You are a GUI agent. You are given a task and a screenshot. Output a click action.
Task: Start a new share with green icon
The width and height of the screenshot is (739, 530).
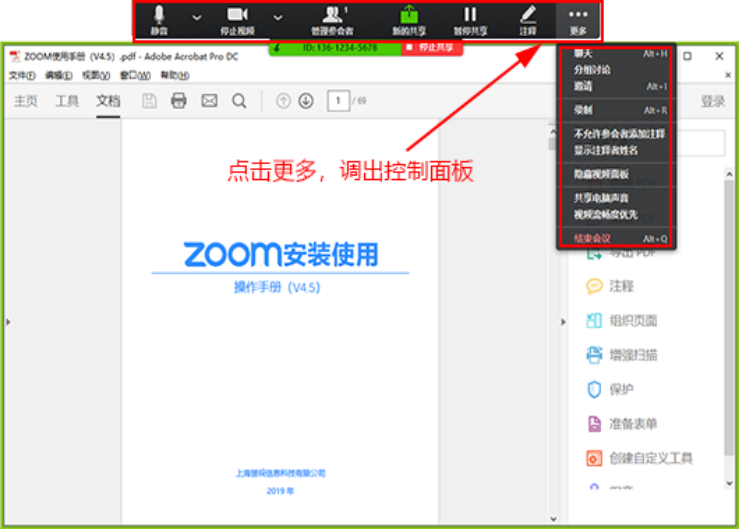click(409, 20)
